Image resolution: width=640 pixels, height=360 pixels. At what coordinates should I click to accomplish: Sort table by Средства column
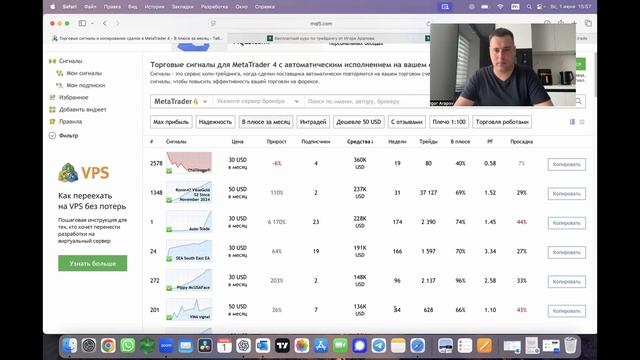click(x=360, y=142)
